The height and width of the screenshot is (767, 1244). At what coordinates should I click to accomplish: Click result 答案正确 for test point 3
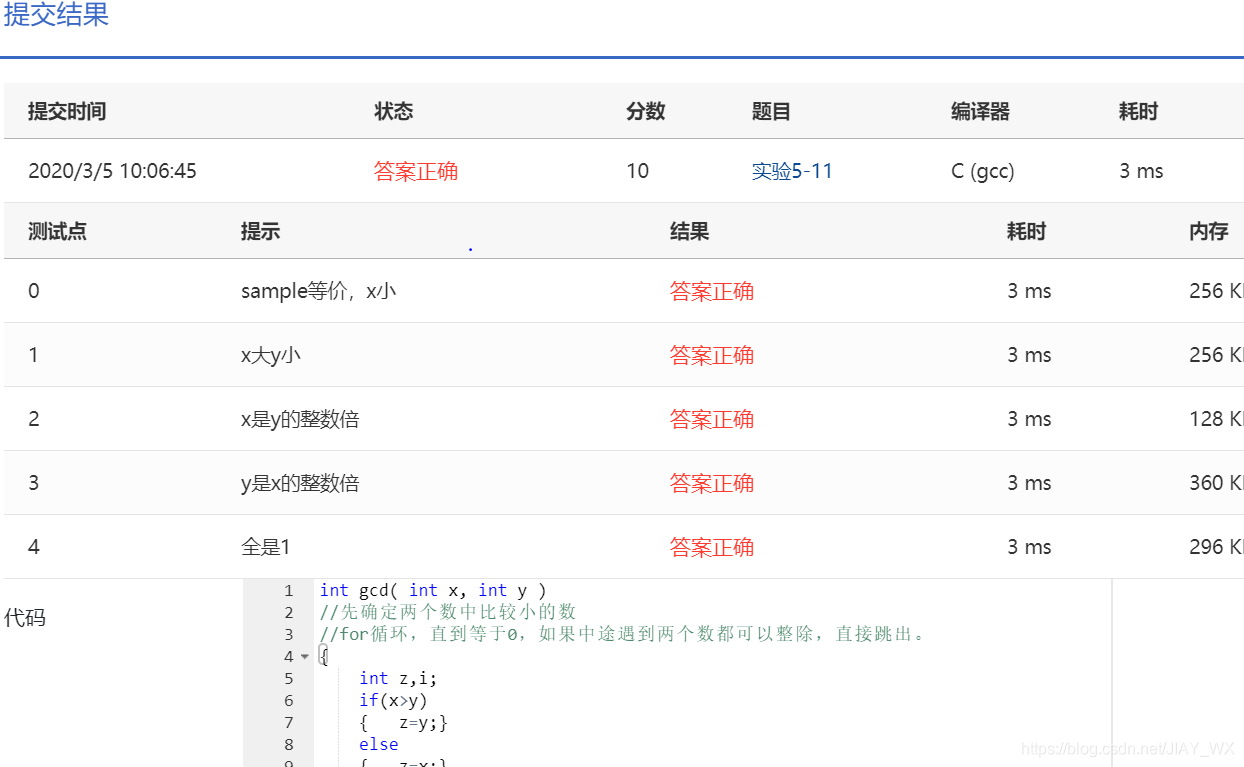point(712,483)
